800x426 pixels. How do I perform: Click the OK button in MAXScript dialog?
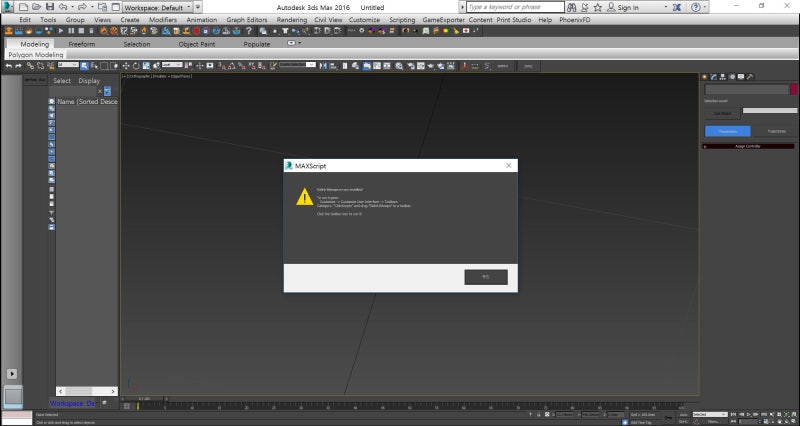point(486,277)
